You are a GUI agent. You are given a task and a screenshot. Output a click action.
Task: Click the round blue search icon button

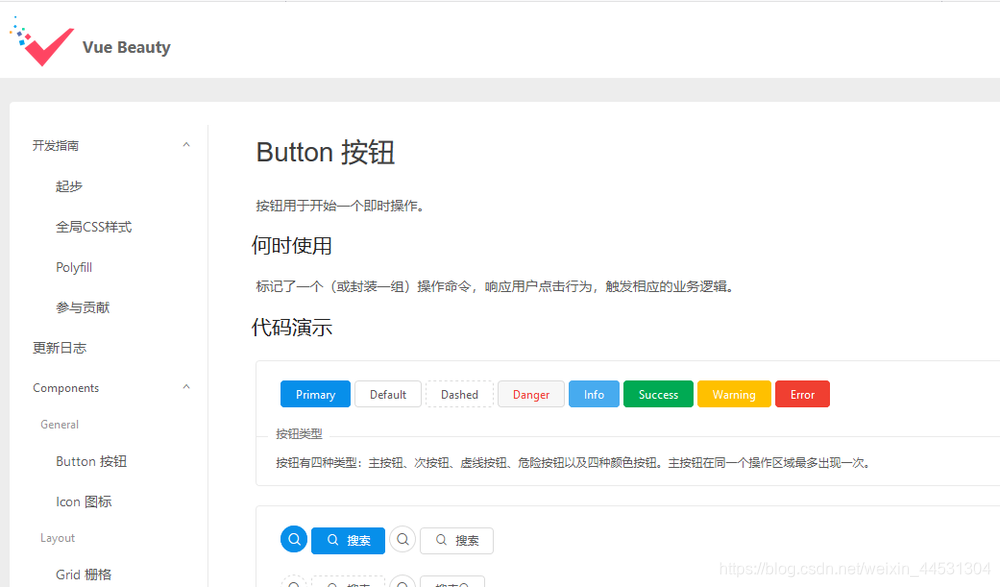[293, 539]
